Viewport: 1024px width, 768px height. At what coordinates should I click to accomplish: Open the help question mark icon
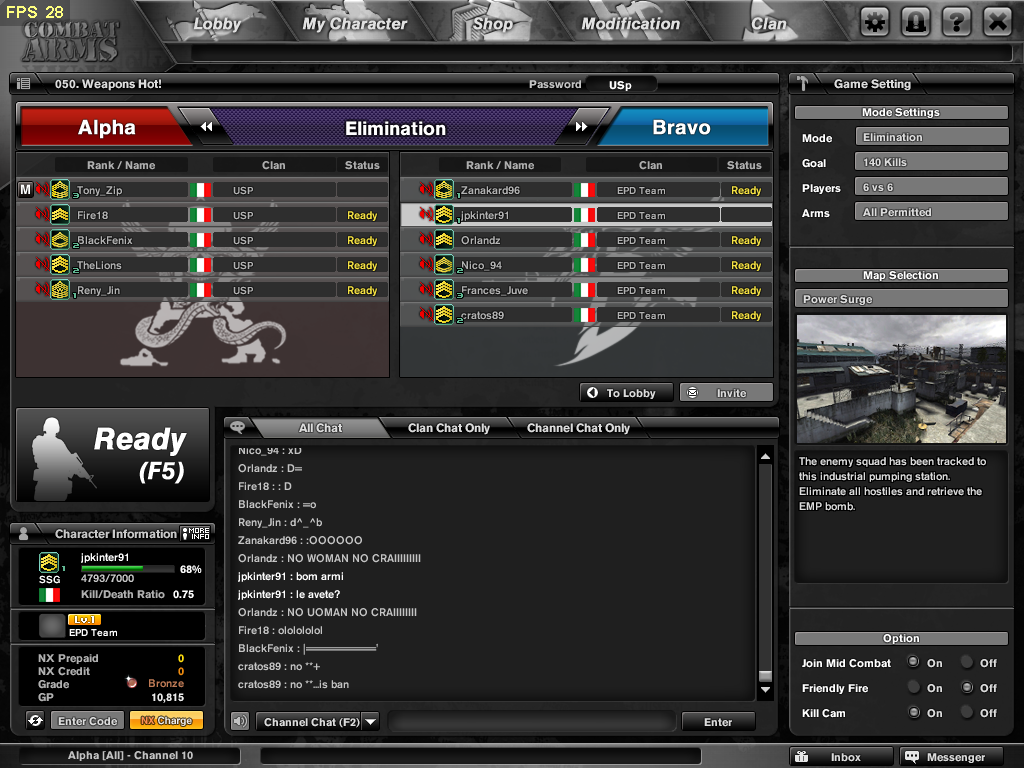tap(957, 23)
